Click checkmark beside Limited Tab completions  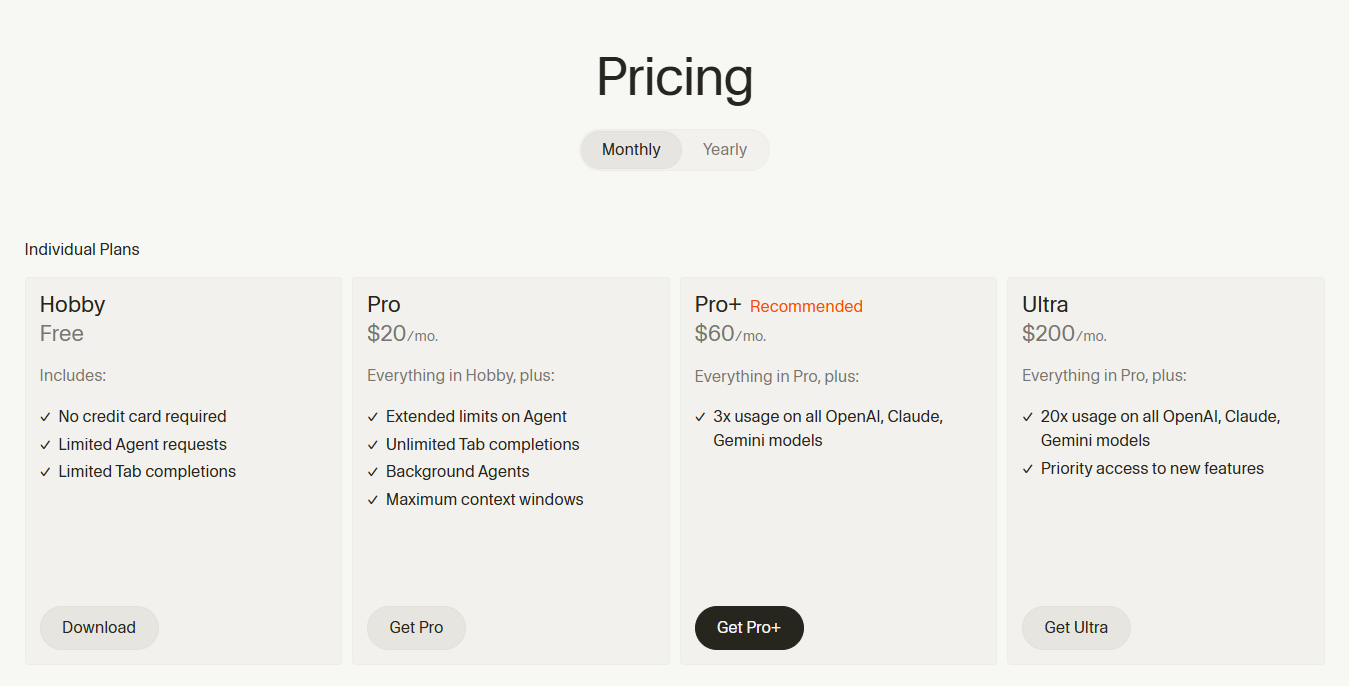pyautogui.click(x=45, y=472)
